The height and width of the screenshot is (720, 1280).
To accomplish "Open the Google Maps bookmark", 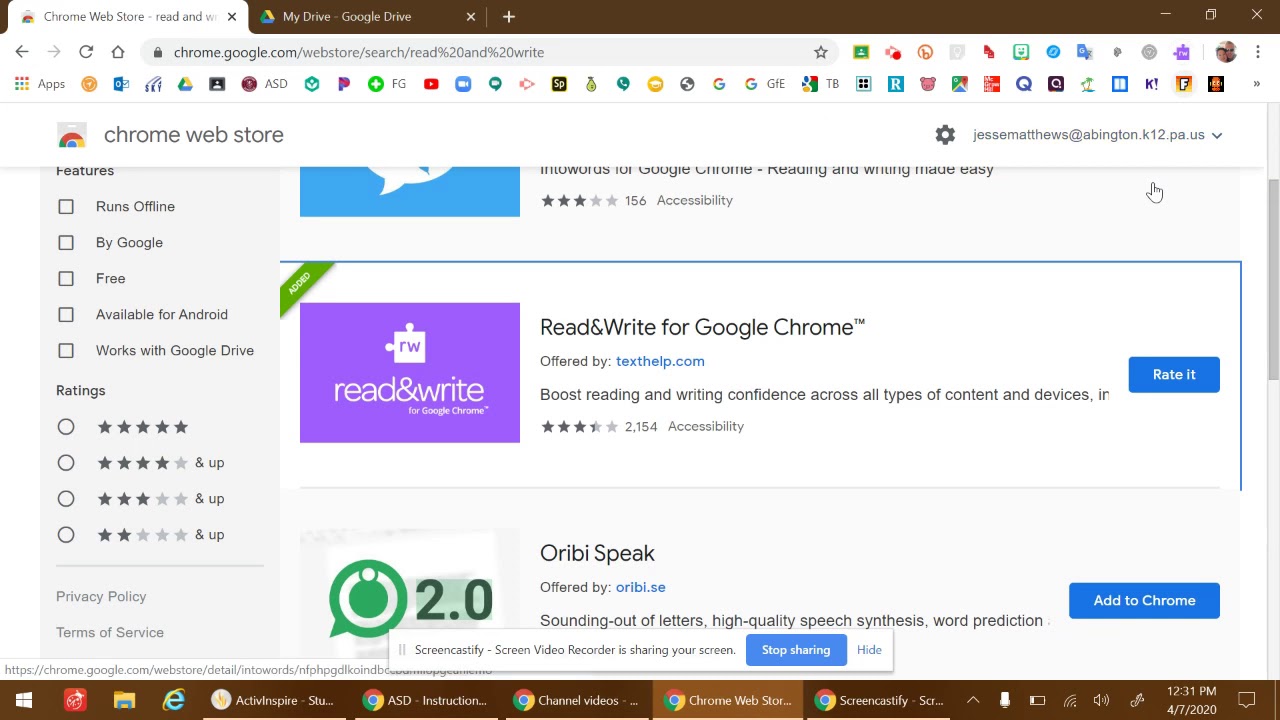I will coord(960,84).
